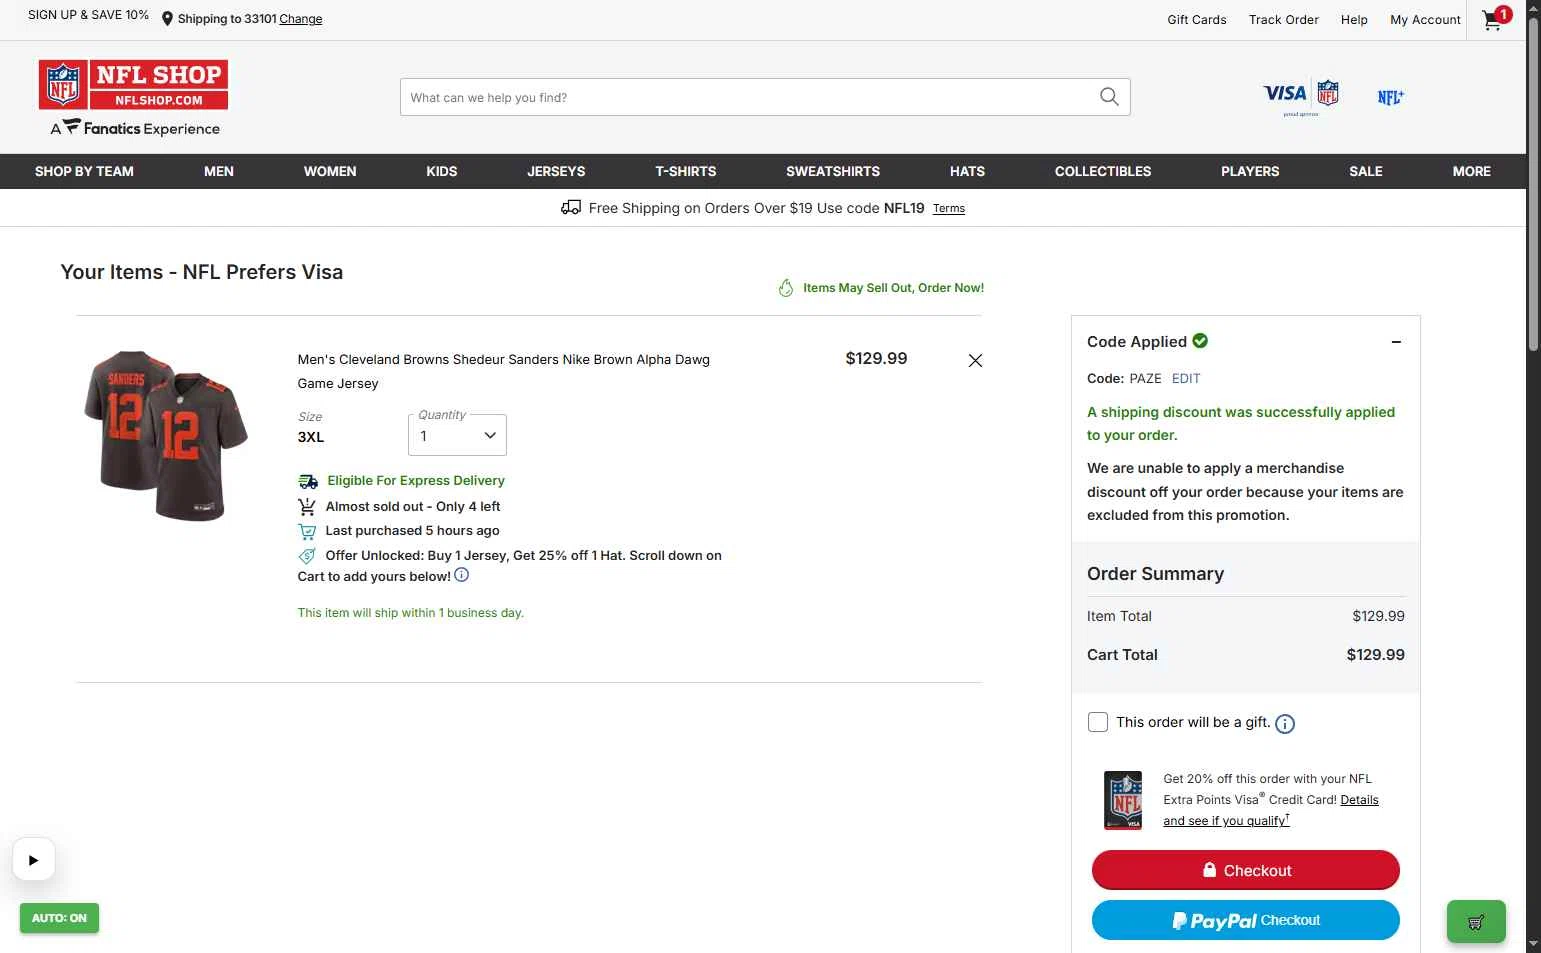Open the SALE menu
This screenshot has height=953, width=1541.
click(x=1366, y=171)
